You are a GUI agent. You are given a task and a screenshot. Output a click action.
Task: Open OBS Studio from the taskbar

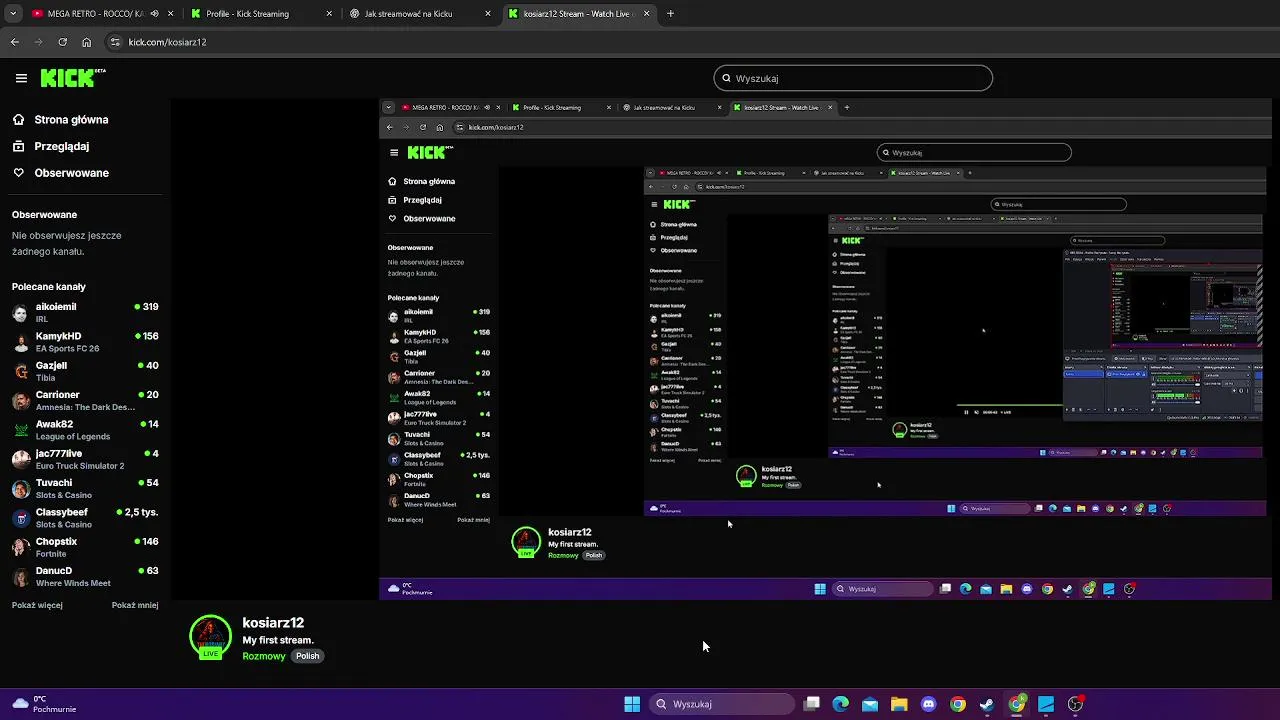pyautogui.click(x=1075, y=704)
